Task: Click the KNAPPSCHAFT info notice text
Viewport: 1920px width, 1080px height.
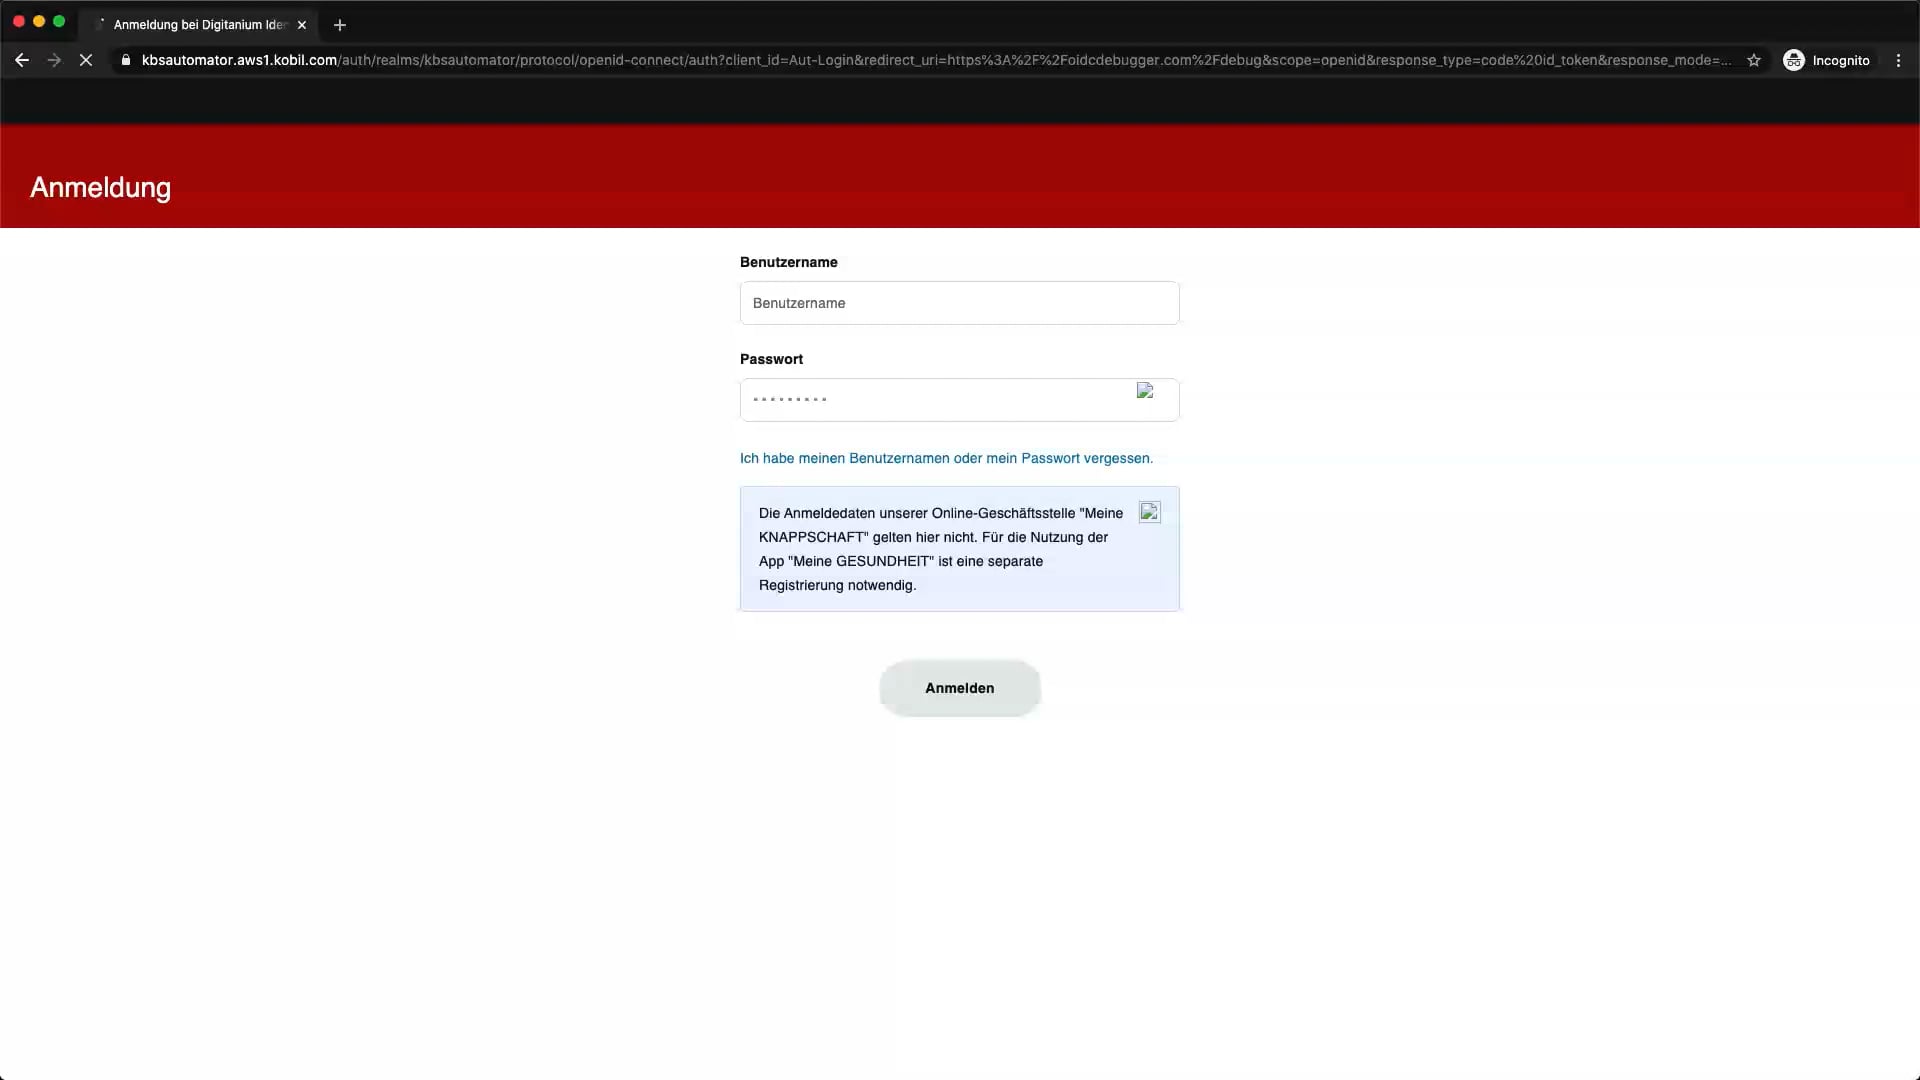Action: [x=940, y=549]
